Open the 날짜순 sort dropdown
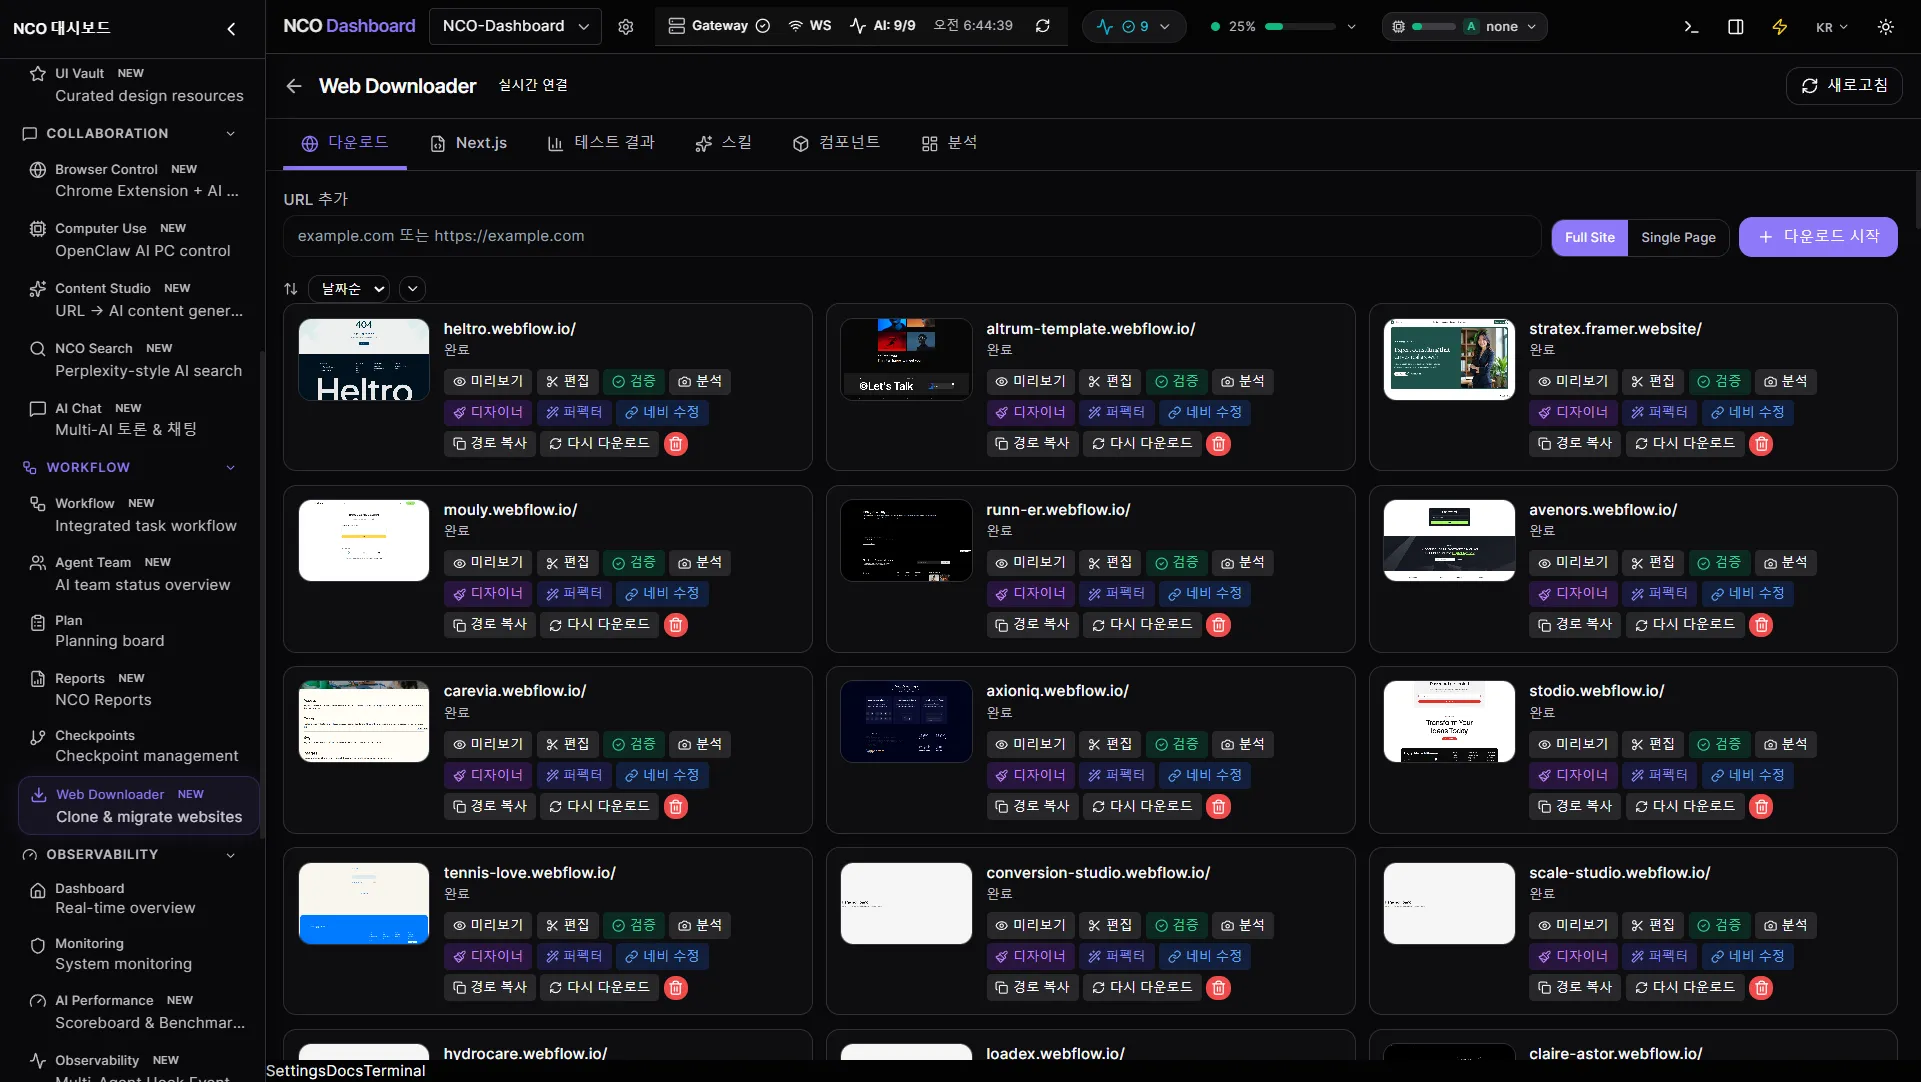 tap(349, 289)
